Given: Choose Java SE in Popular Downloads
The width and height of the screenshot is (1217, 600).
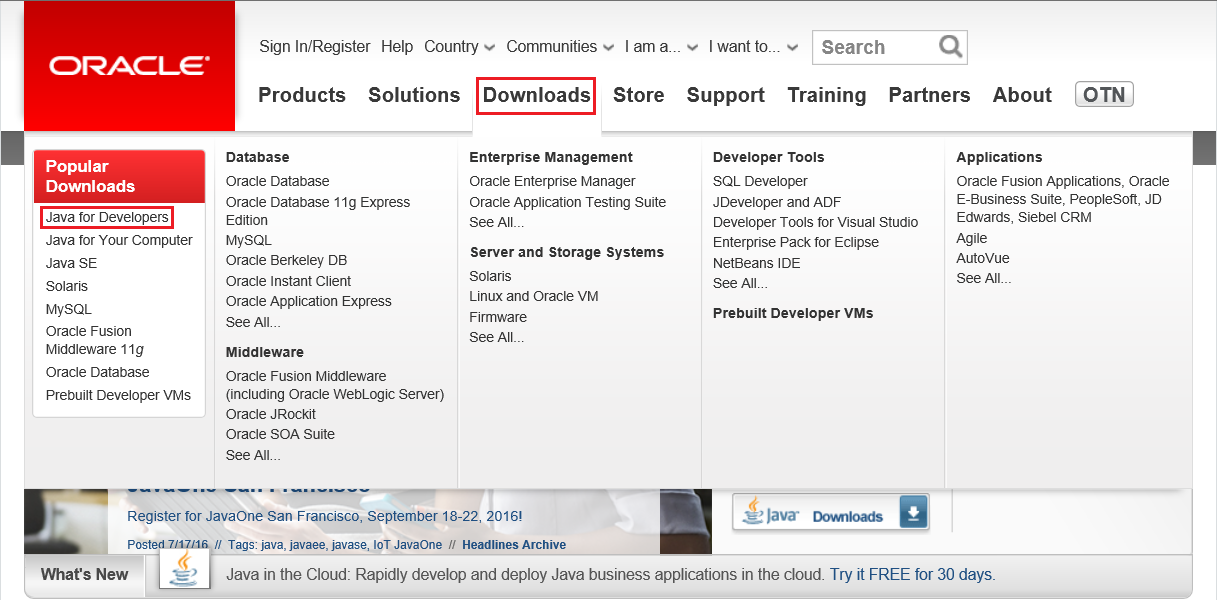Looking at the screenshot, I should tap(71, 263).
